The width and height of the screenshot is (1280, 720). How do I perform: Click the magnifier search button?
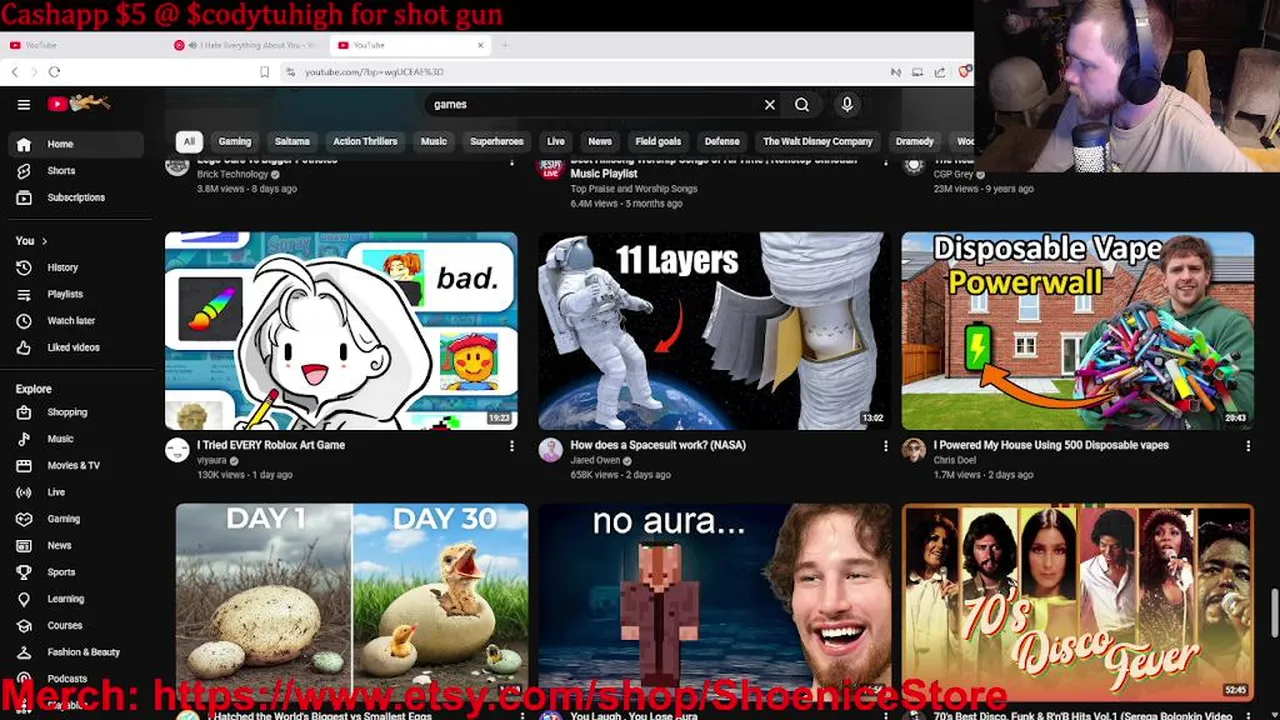click(802, 104)
